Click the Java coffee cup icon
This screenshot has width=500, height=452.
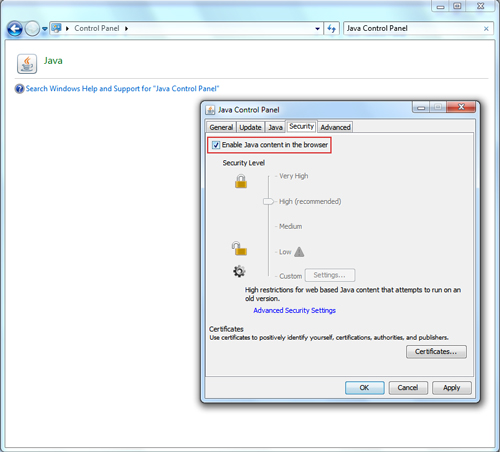(27, 64)
